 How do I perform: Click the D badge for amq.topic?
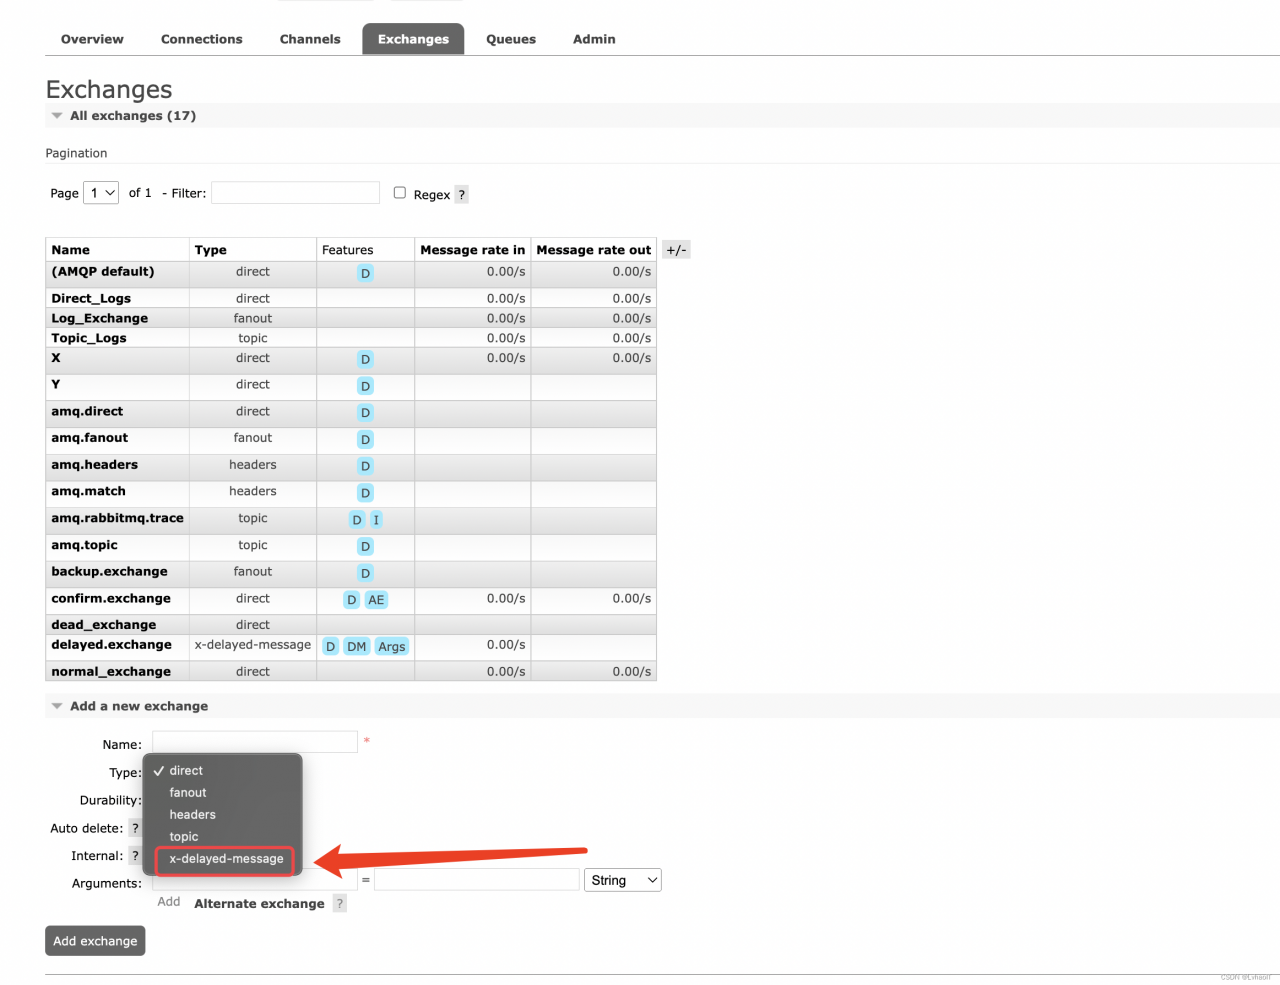pyautogui.click(x=365, y=547)
